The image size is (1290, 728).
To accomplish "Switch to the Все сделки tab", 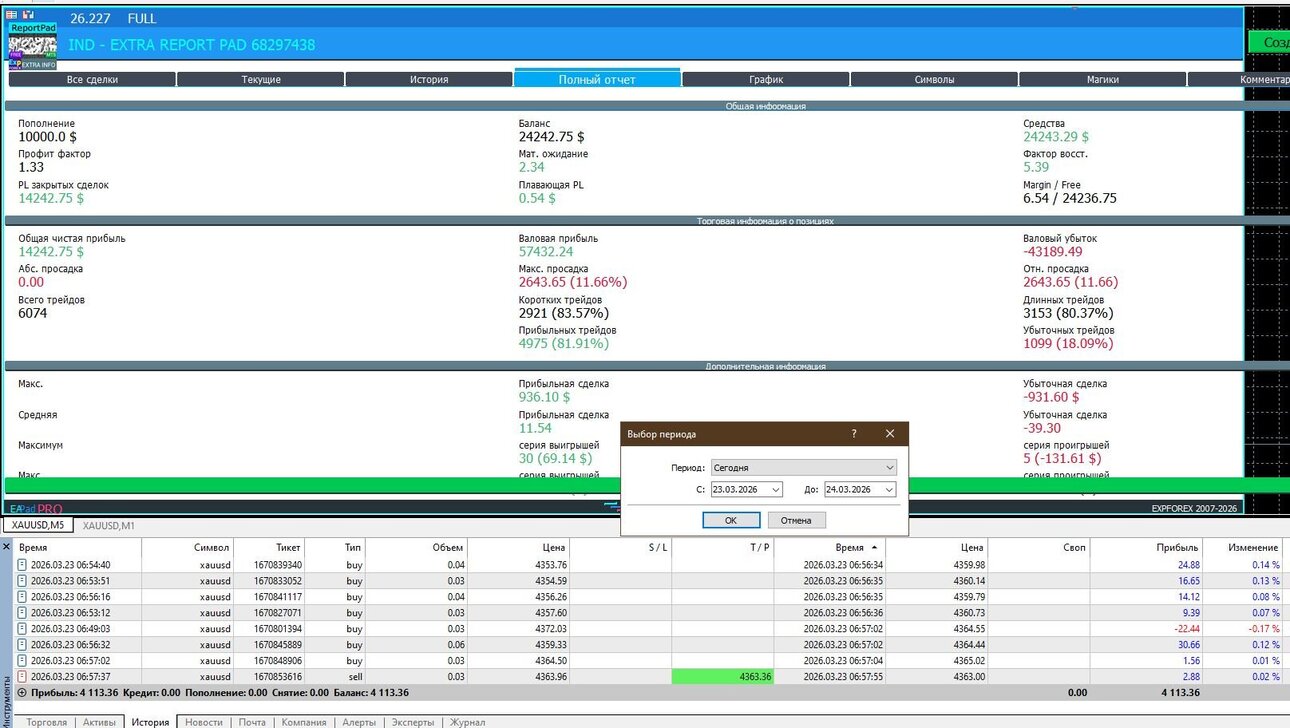I will tap(92, 79).
